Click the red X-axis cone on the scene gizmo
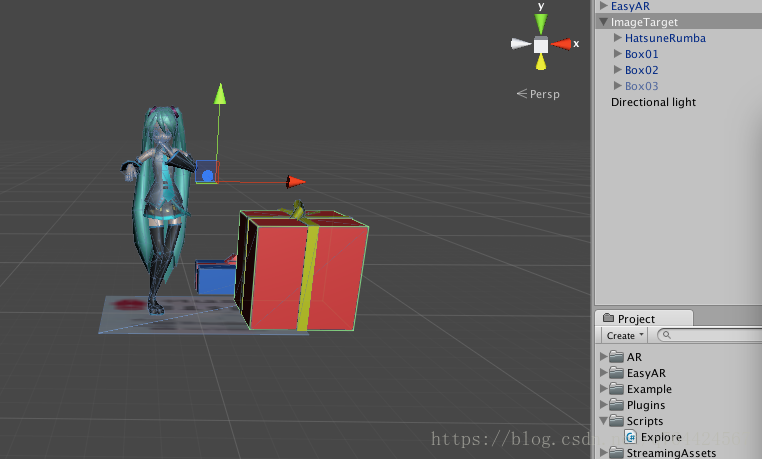 tap(561, 44)
